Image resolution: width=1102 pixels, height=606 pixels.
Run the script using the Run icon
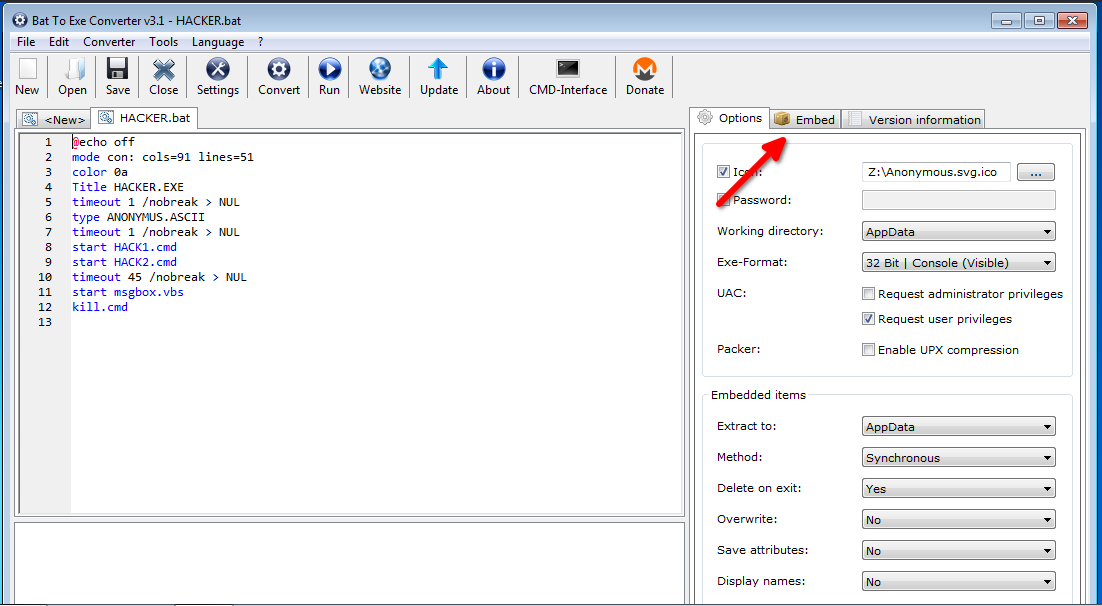[x=330, y=77]
